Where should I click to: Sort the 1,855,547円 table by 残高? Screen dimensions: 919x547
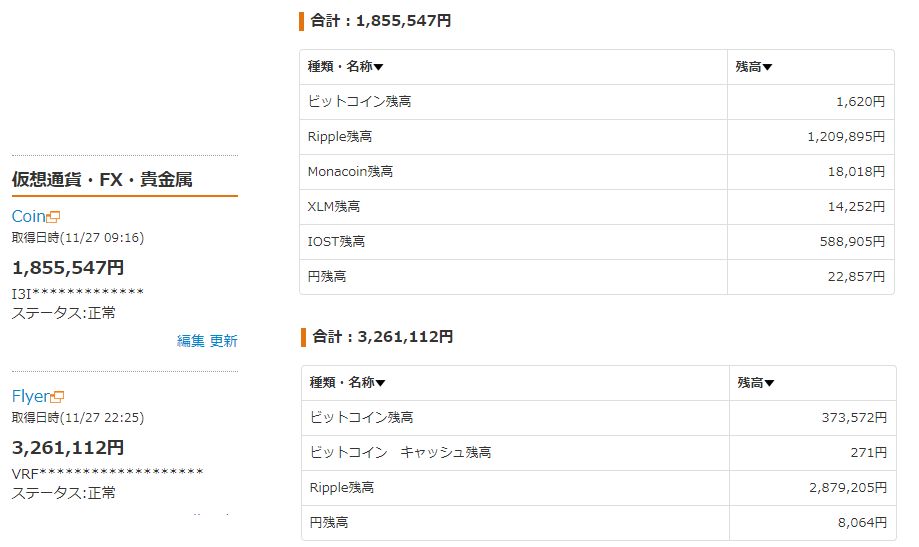point(754,67)
